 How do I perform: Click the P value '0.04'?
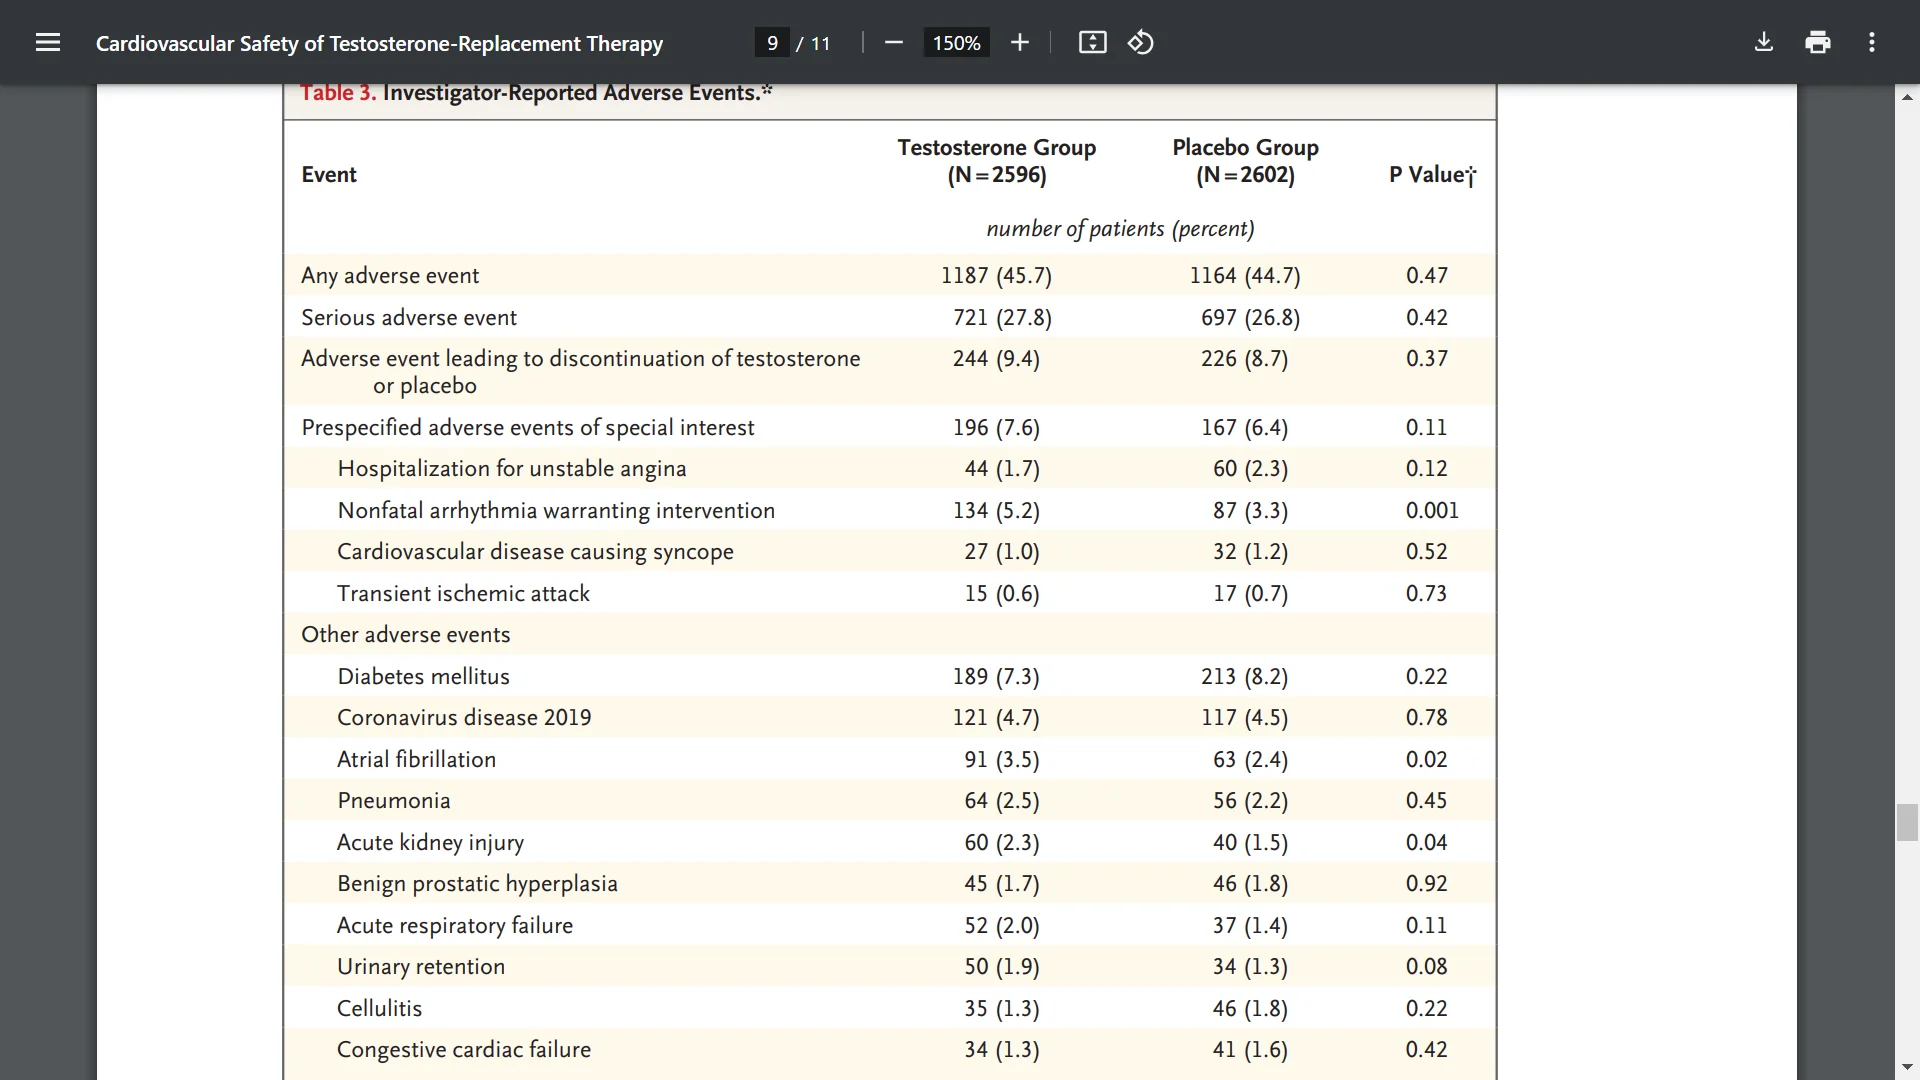pos(1426,843)
